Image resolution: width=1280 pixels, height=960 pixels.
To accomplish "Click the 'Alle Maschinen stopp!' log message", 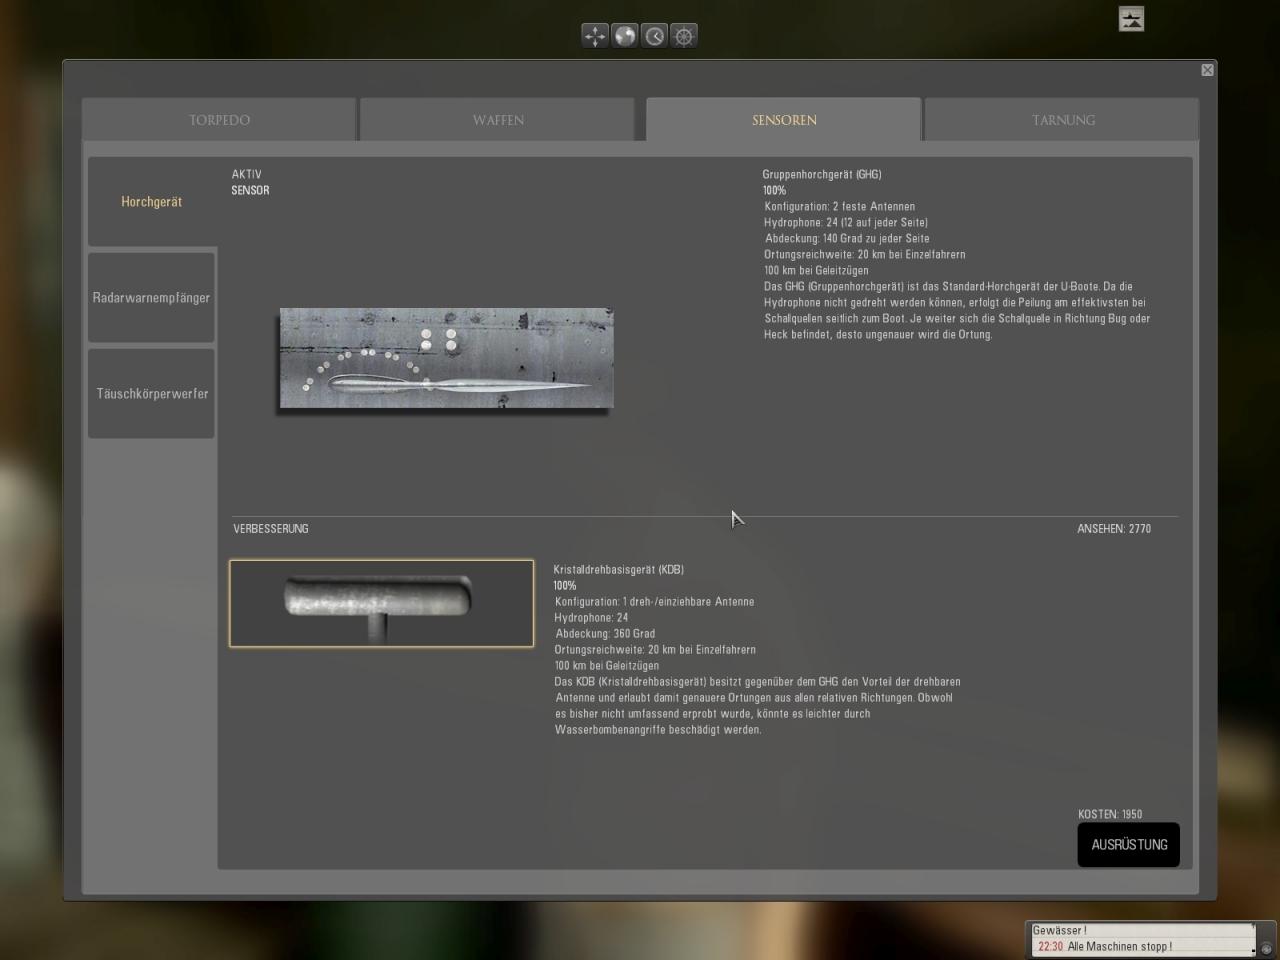I will pyautogui.click(x=1120, y=946).
